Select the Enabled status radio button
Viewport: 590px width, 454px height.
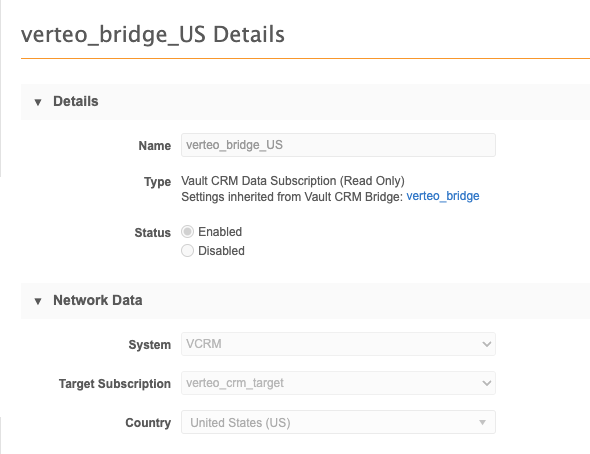pyautogui.click(x=187, y=232)
